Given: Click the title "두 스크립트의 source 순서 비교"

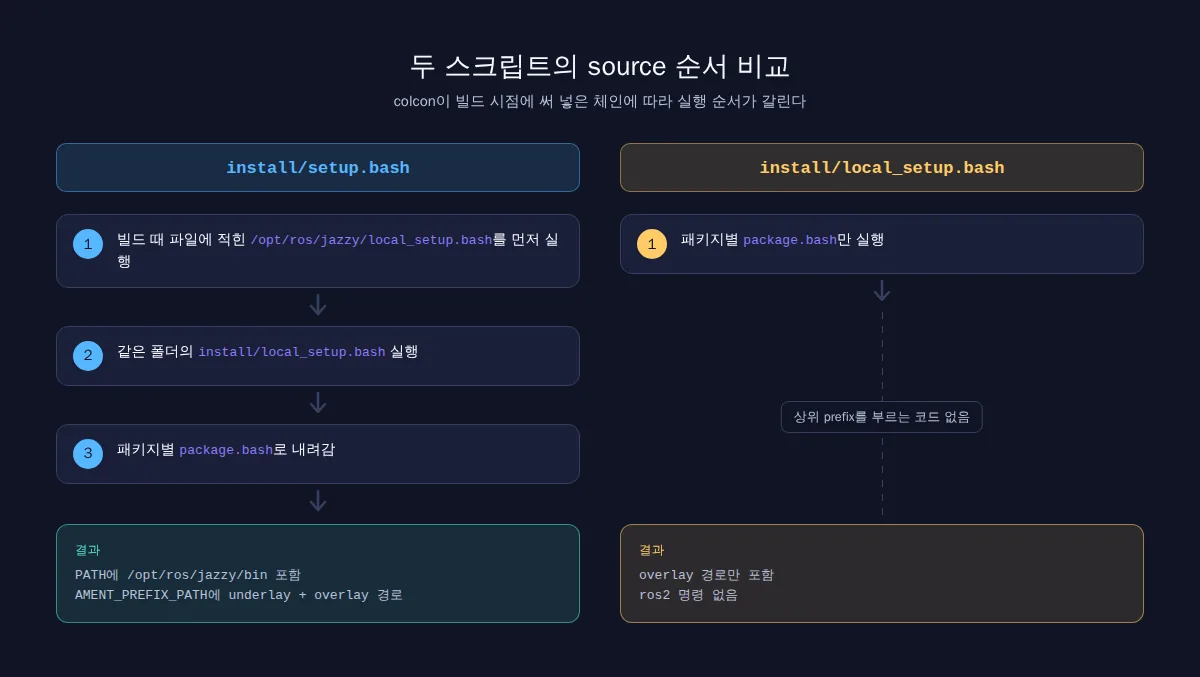Looking at the screenshot, I should 600,66.
